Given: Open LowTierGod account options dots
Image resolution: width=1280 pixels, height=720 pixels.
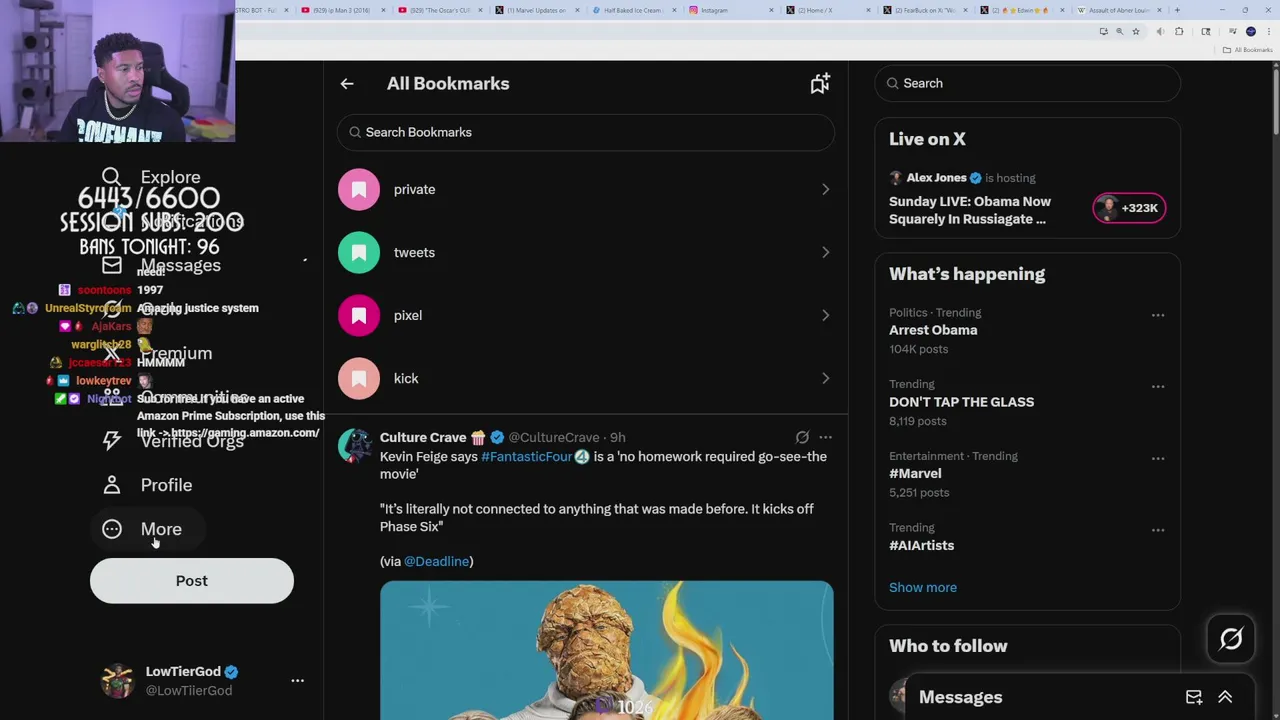Looking at the screenshot, I should pos(297,680).
